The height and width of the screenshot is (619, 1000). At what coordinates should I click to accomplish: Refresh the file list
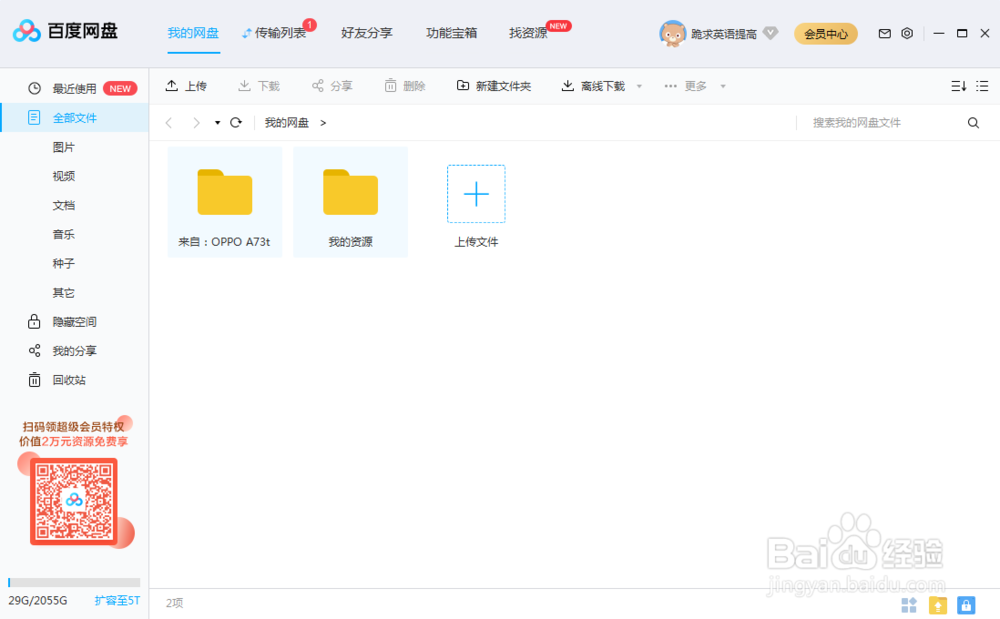pos(236,122)
